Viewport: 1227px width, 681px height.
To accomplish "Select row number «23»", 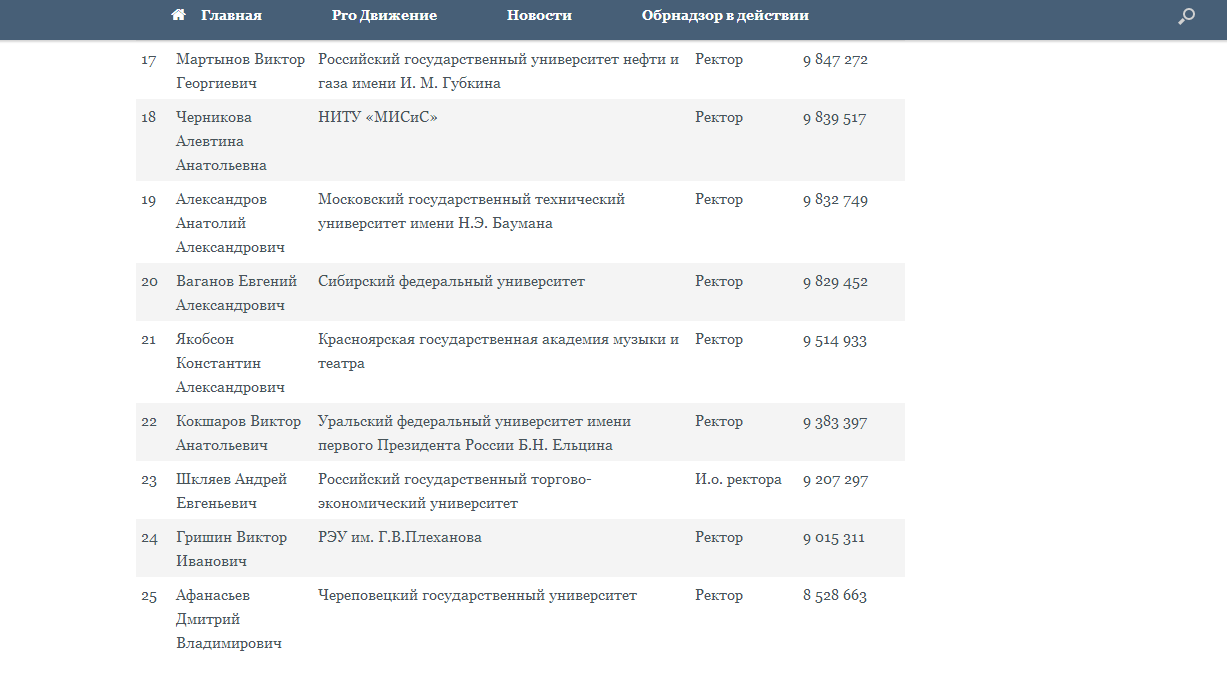I will click(x=149, y=480).
